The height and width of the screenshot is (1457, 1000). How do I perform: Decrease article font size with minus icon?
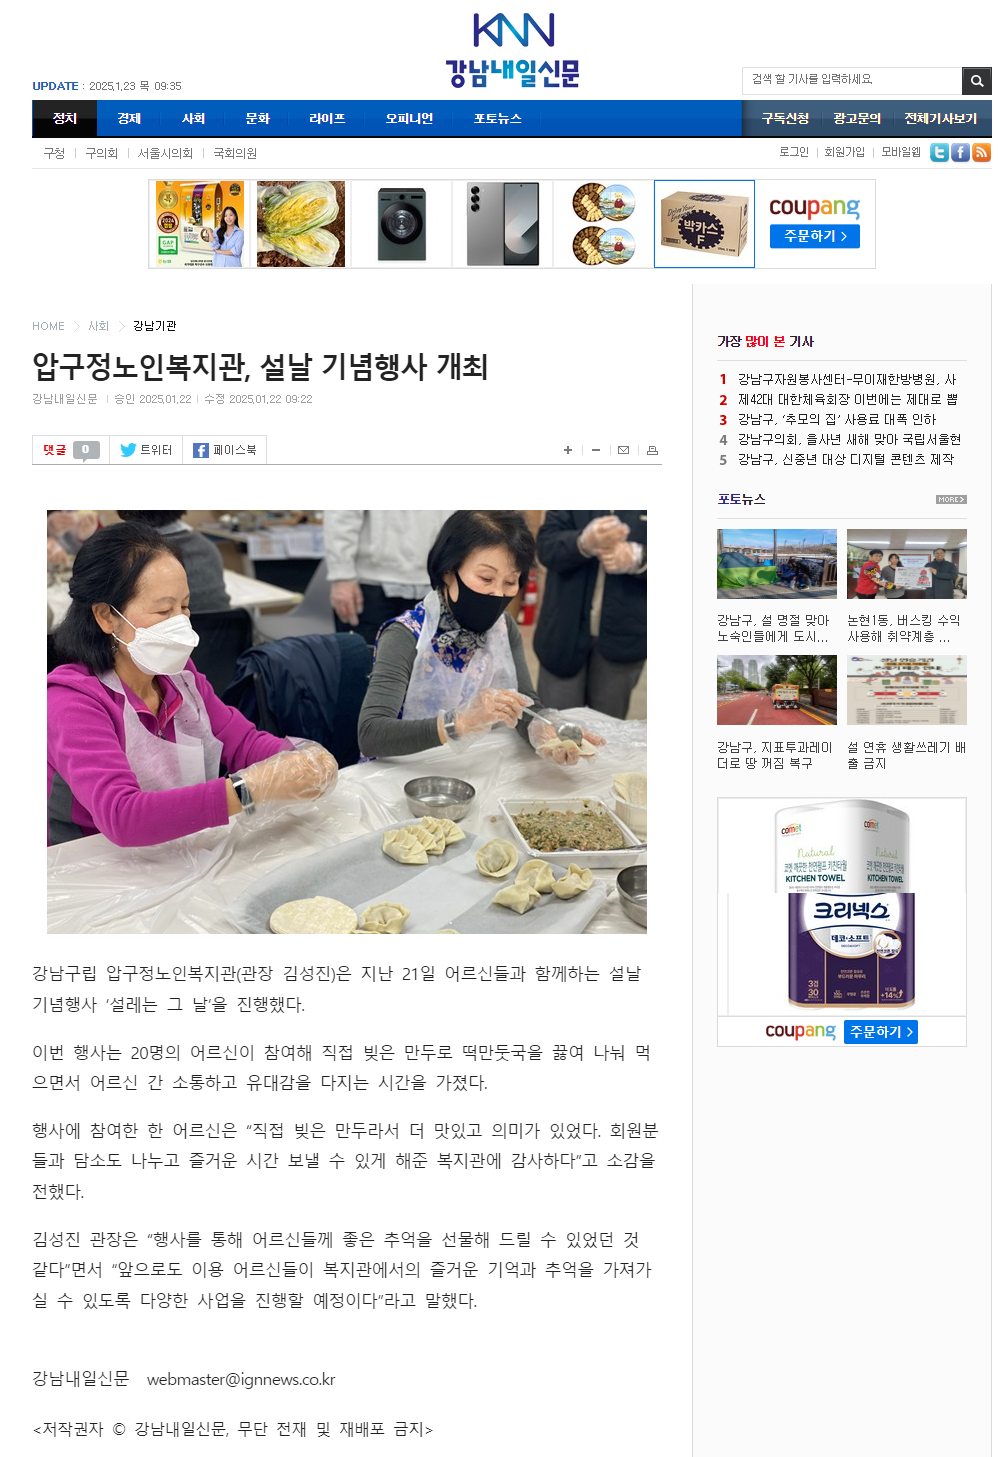(x=596, y=451)
